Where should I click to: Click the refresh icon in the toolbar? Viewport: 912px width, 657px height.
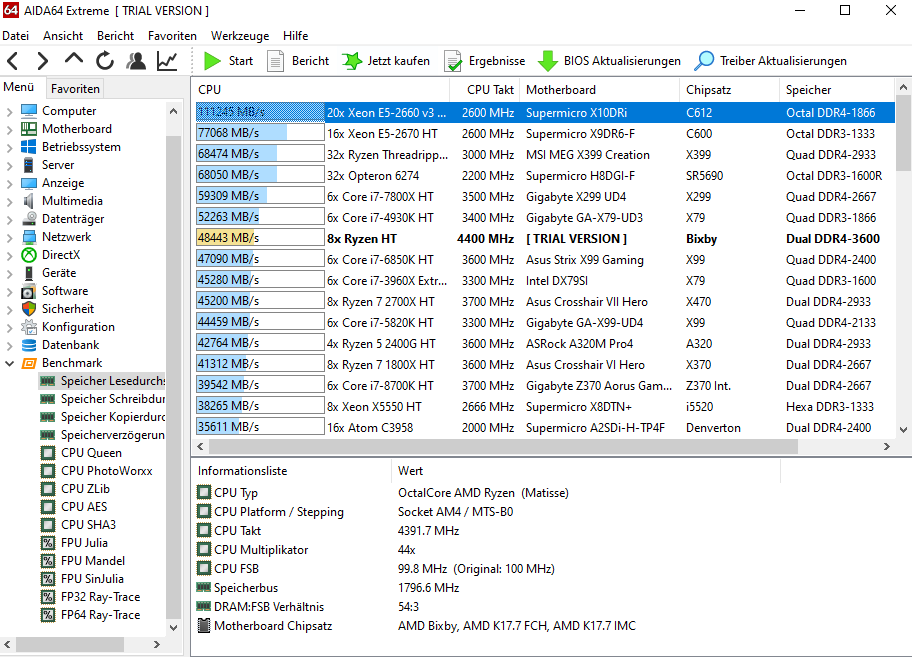pos(105,60)
